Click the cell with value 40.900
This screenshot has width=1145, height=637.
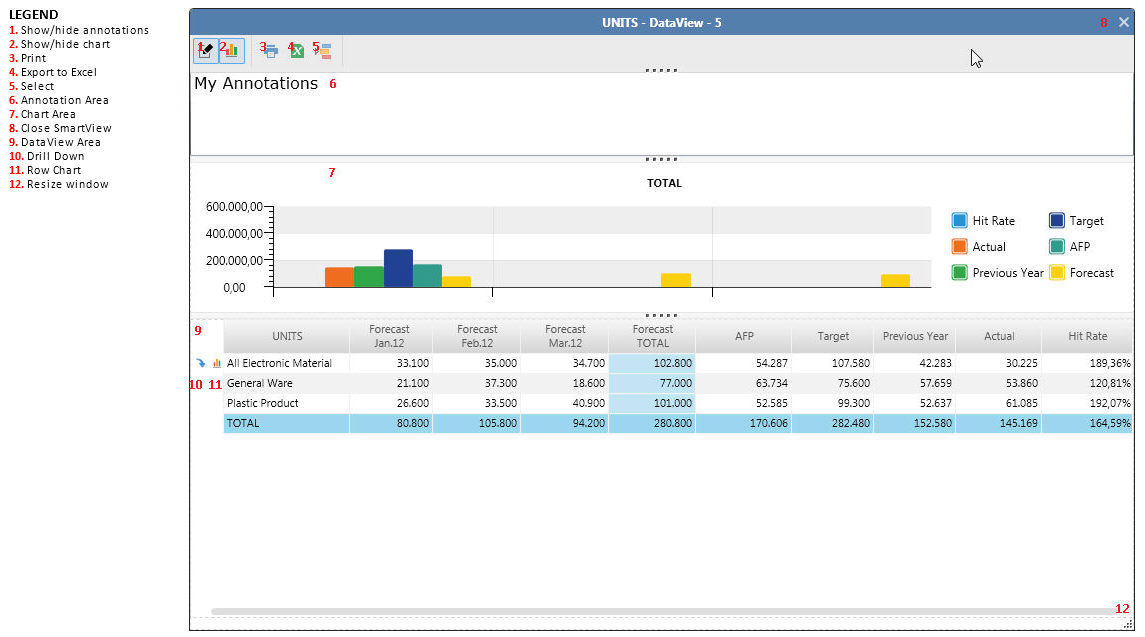[x=564, y=403]
